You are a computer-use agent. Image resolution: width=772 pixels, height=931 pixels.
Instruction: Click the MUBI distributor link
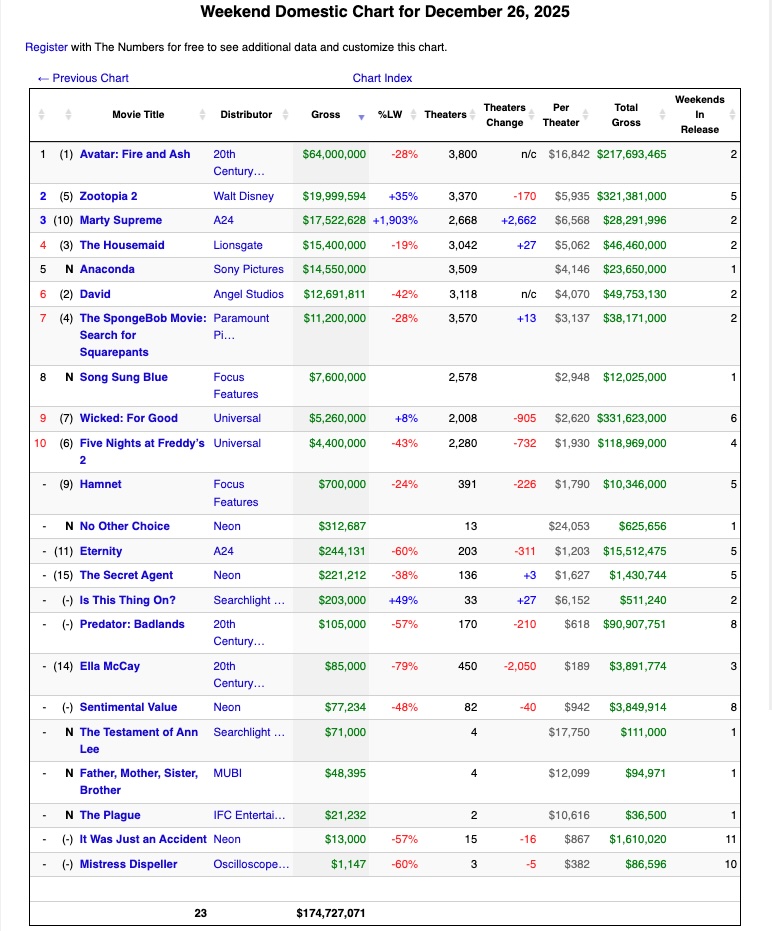(x=227, y=773)
